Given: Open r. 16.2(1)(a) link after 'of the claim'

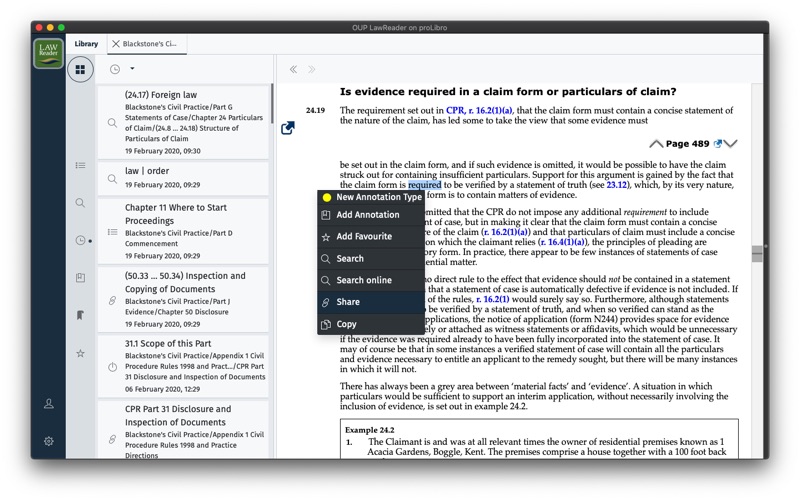Looking at the screenshot, I should pos(506,232).
